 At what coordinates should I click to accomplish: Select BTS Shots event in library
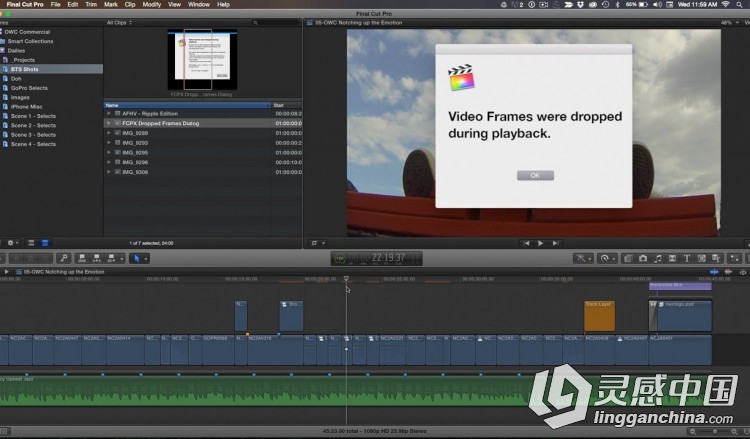coord(51,69)
